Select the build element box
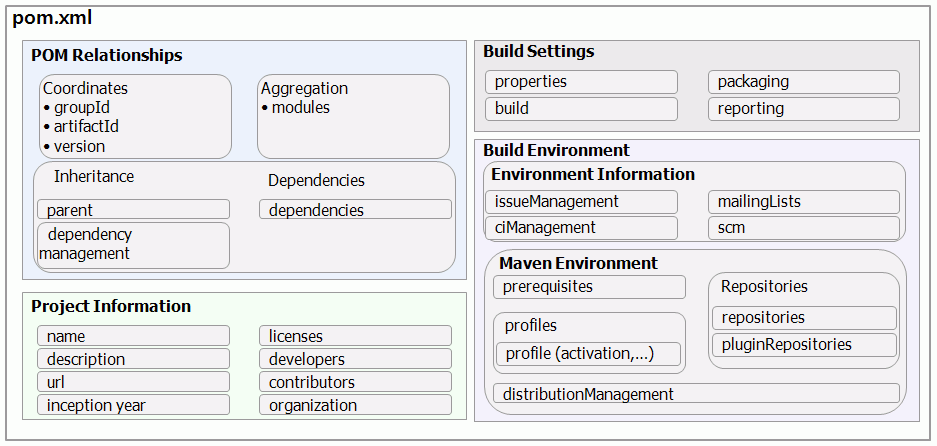The height and width of the screenshot is (446, 937). tap(581, 108)
